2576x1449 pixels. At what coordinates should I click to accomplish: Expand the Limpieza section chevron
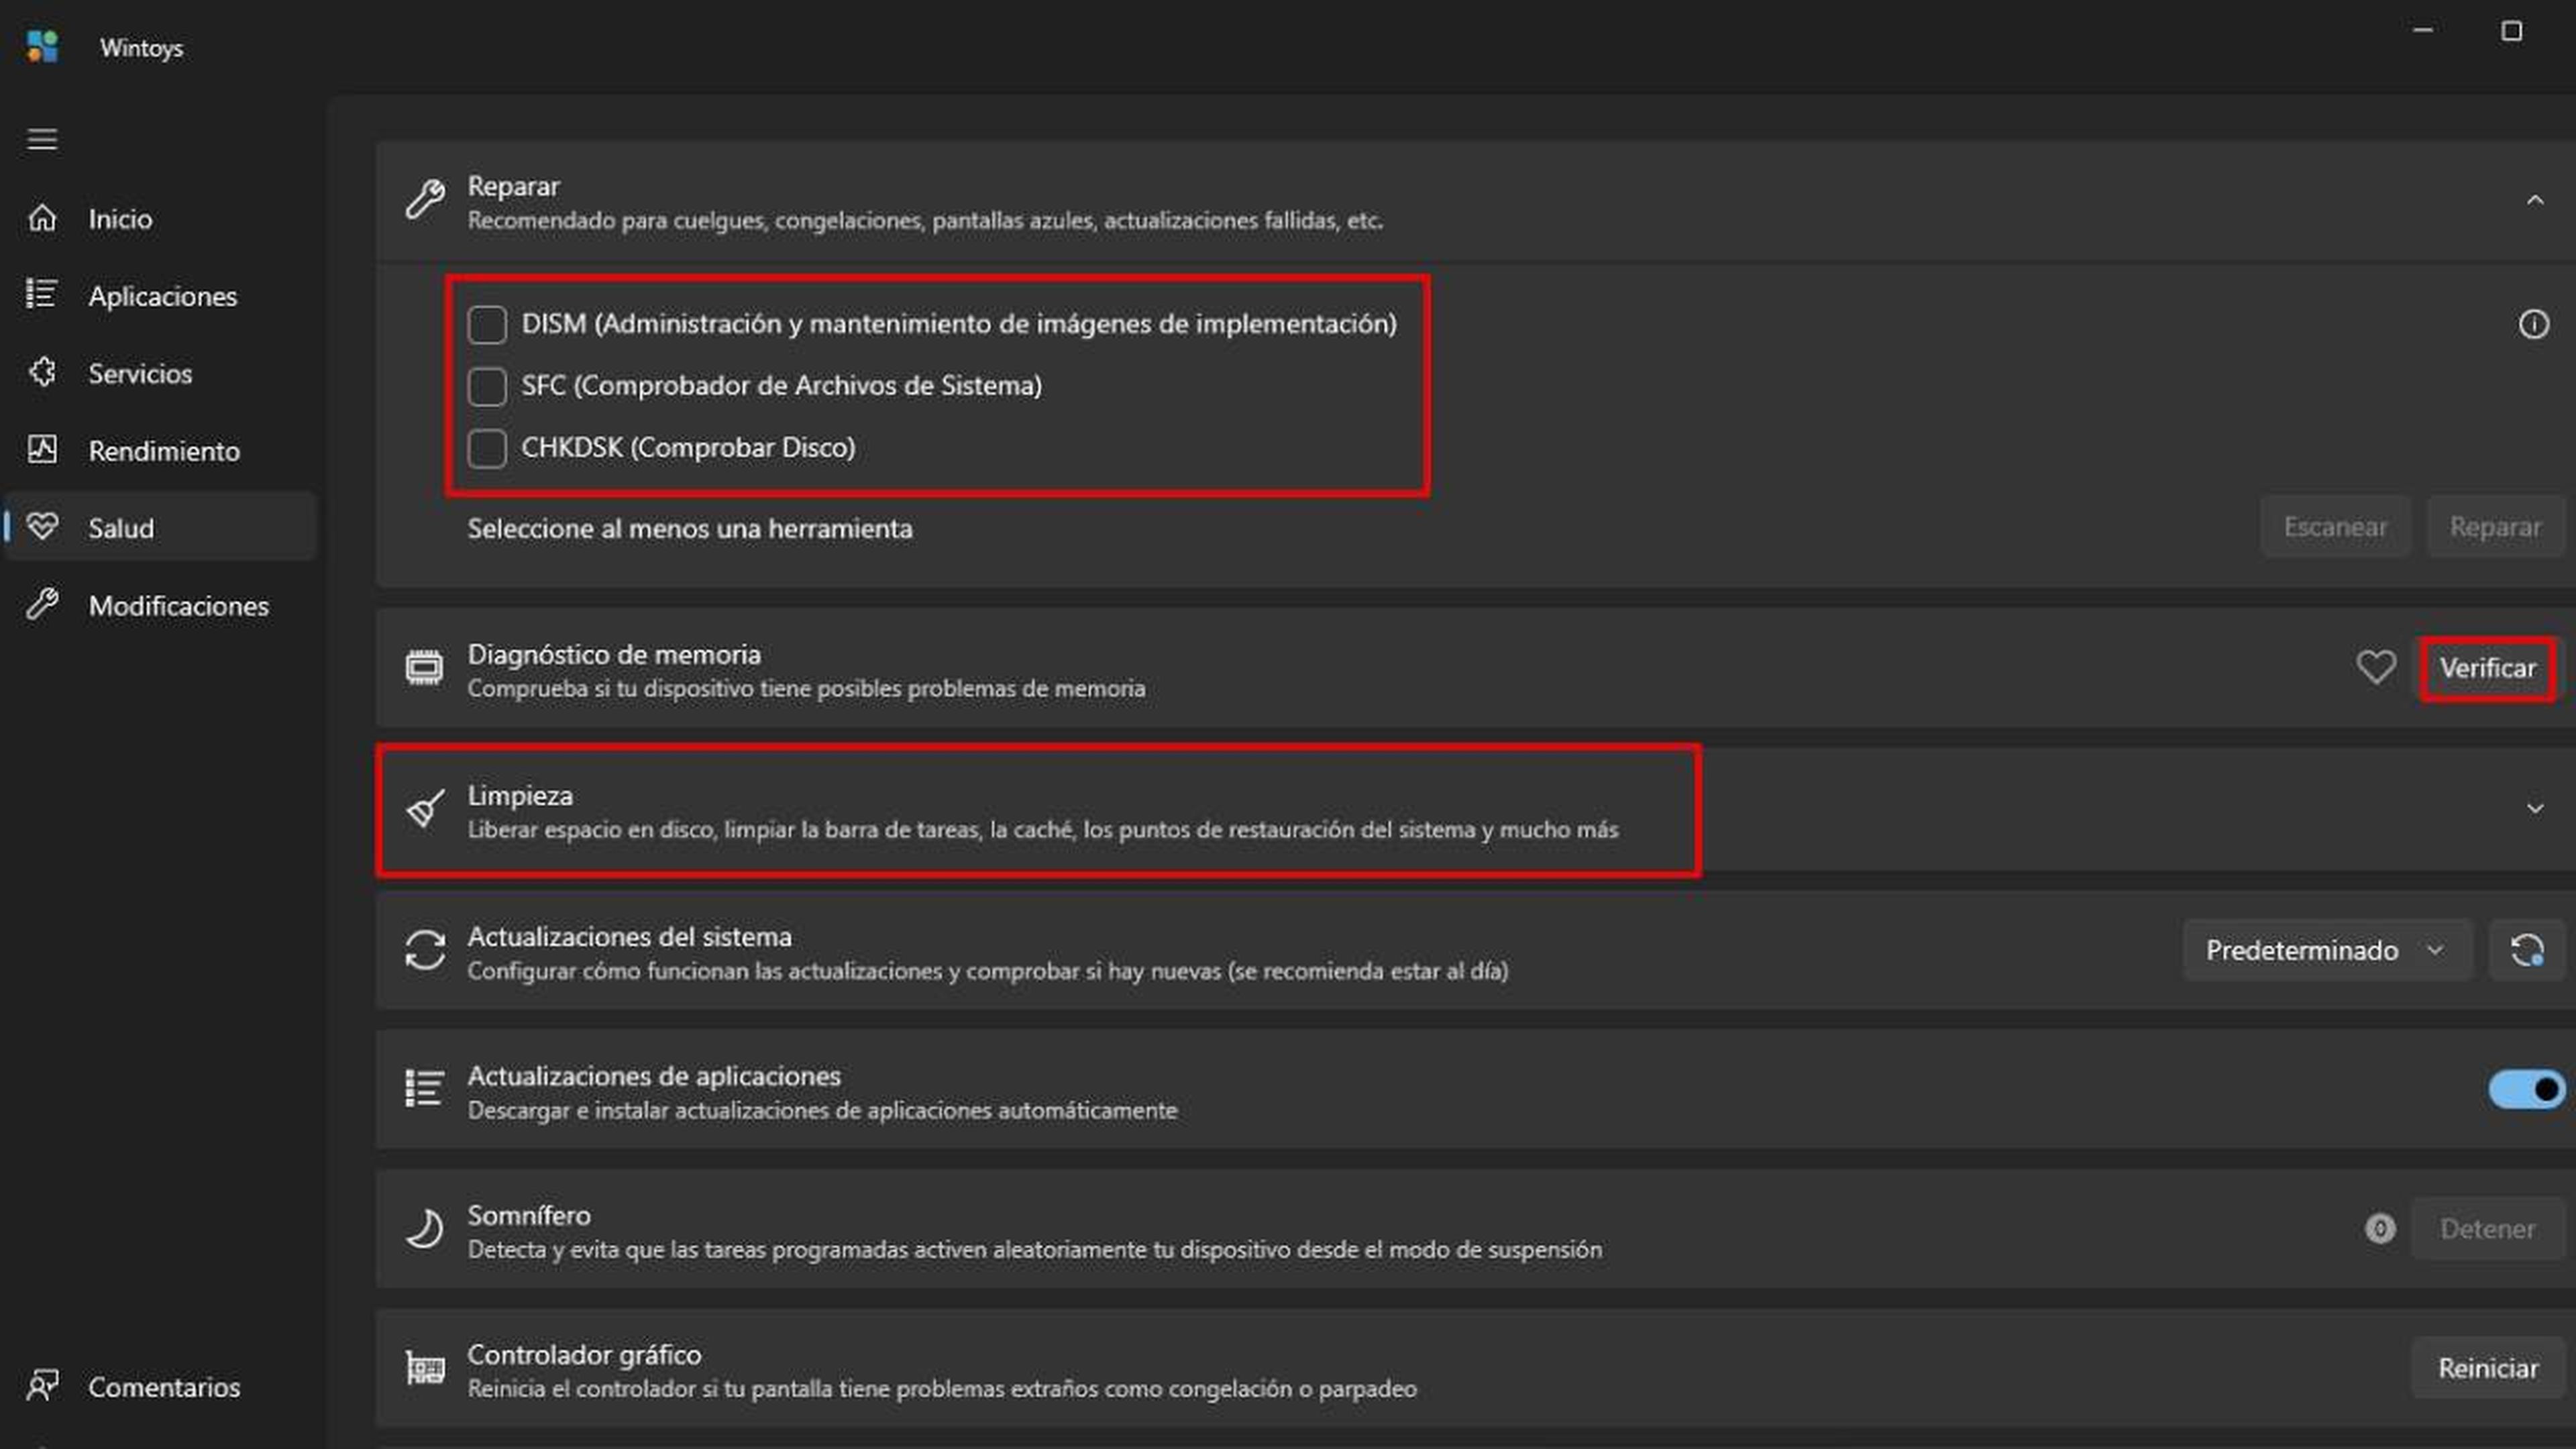click(2535, 809)
